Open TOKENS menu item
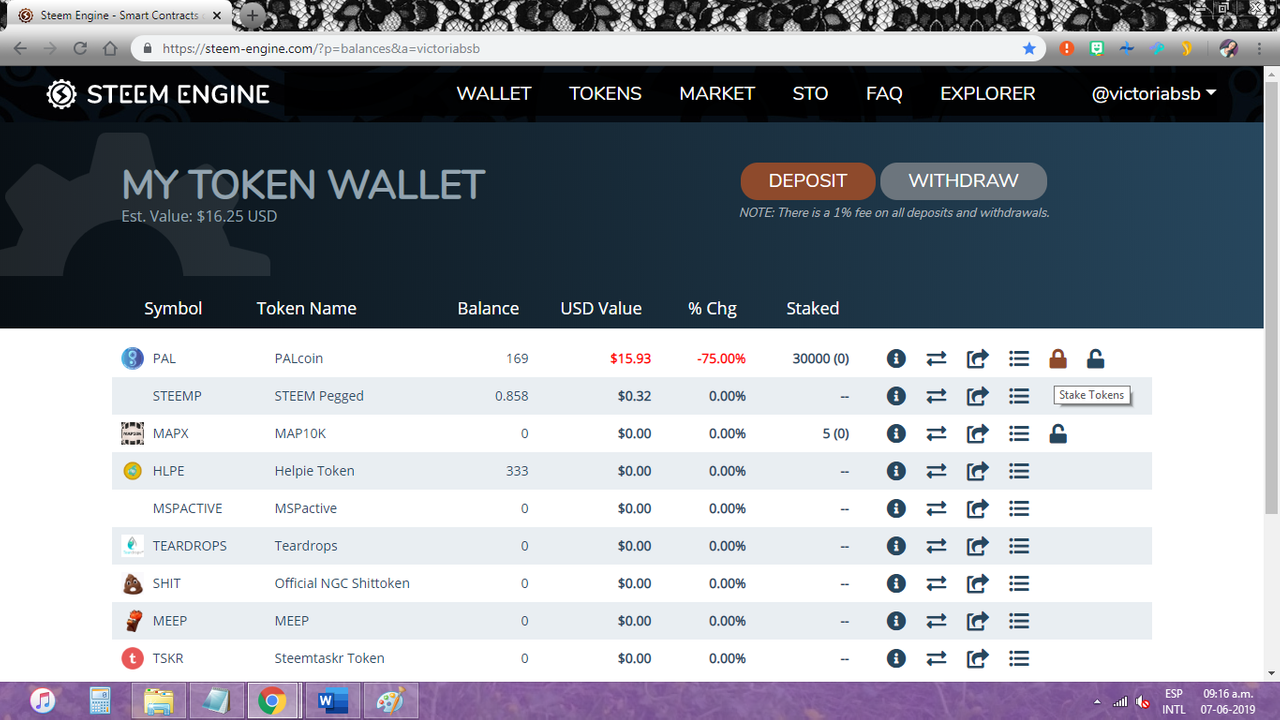The width and height of the screenshot is (1280, 720). 605,94
